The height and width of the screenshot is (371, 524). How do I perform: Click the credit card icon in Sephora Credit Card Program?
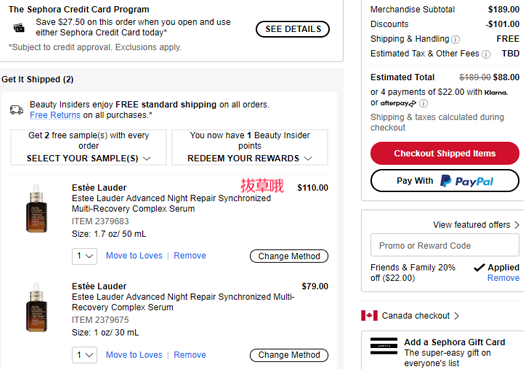point(19,28)
